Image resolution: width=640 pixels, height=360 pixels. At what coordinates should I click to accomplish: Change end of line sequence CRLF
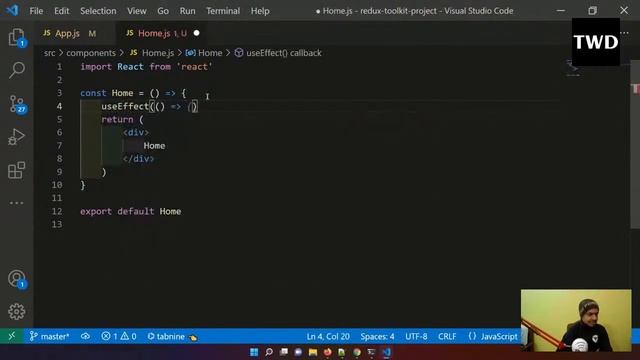[447, 336]
